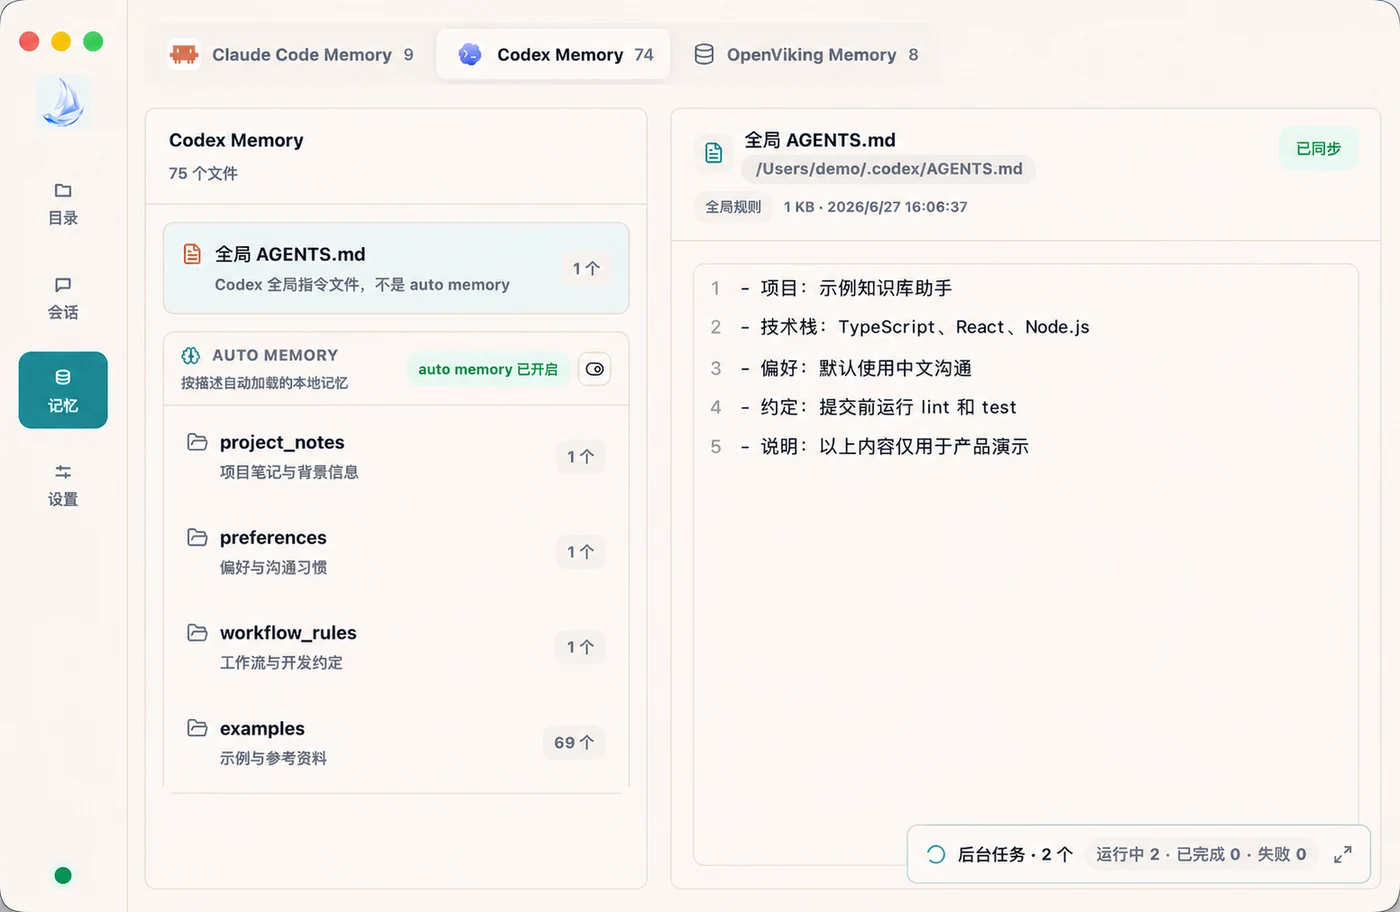Screen dimensions: 1400x912
Task: Click the 项目笔记与背景信息 subtitle
Action: pyautogui.click(x=289, y=472)
